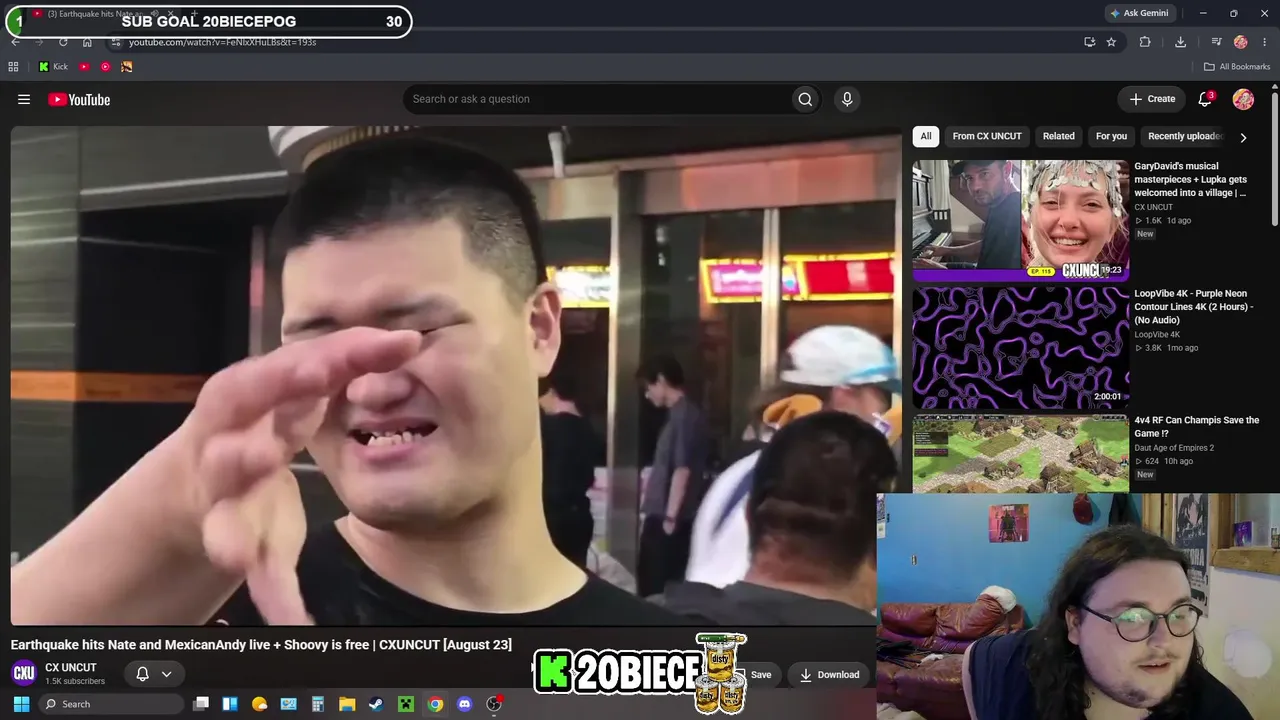Open Minecraft from the taskbar
Screen dimensions: 1280x720
406,704
